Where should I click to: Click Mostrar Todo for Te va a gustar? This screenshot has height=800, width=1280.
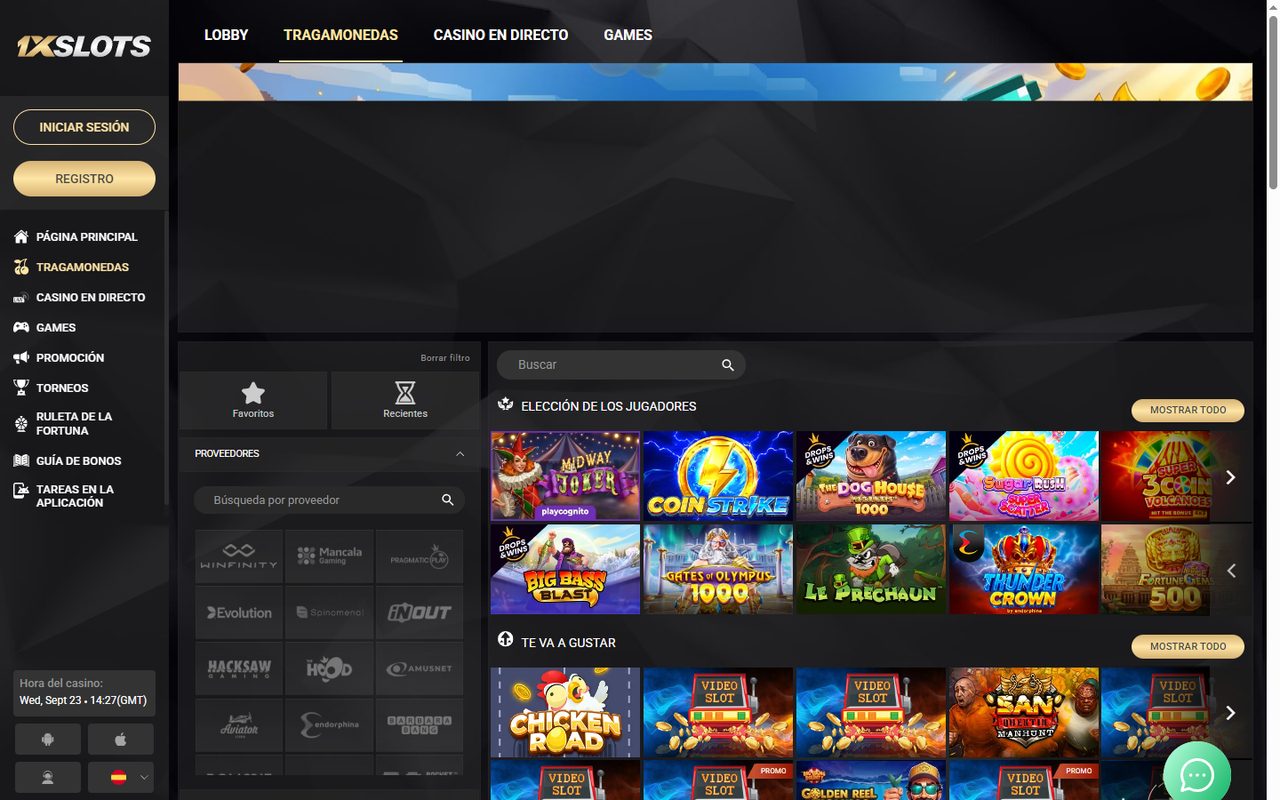click(1188, 646)
